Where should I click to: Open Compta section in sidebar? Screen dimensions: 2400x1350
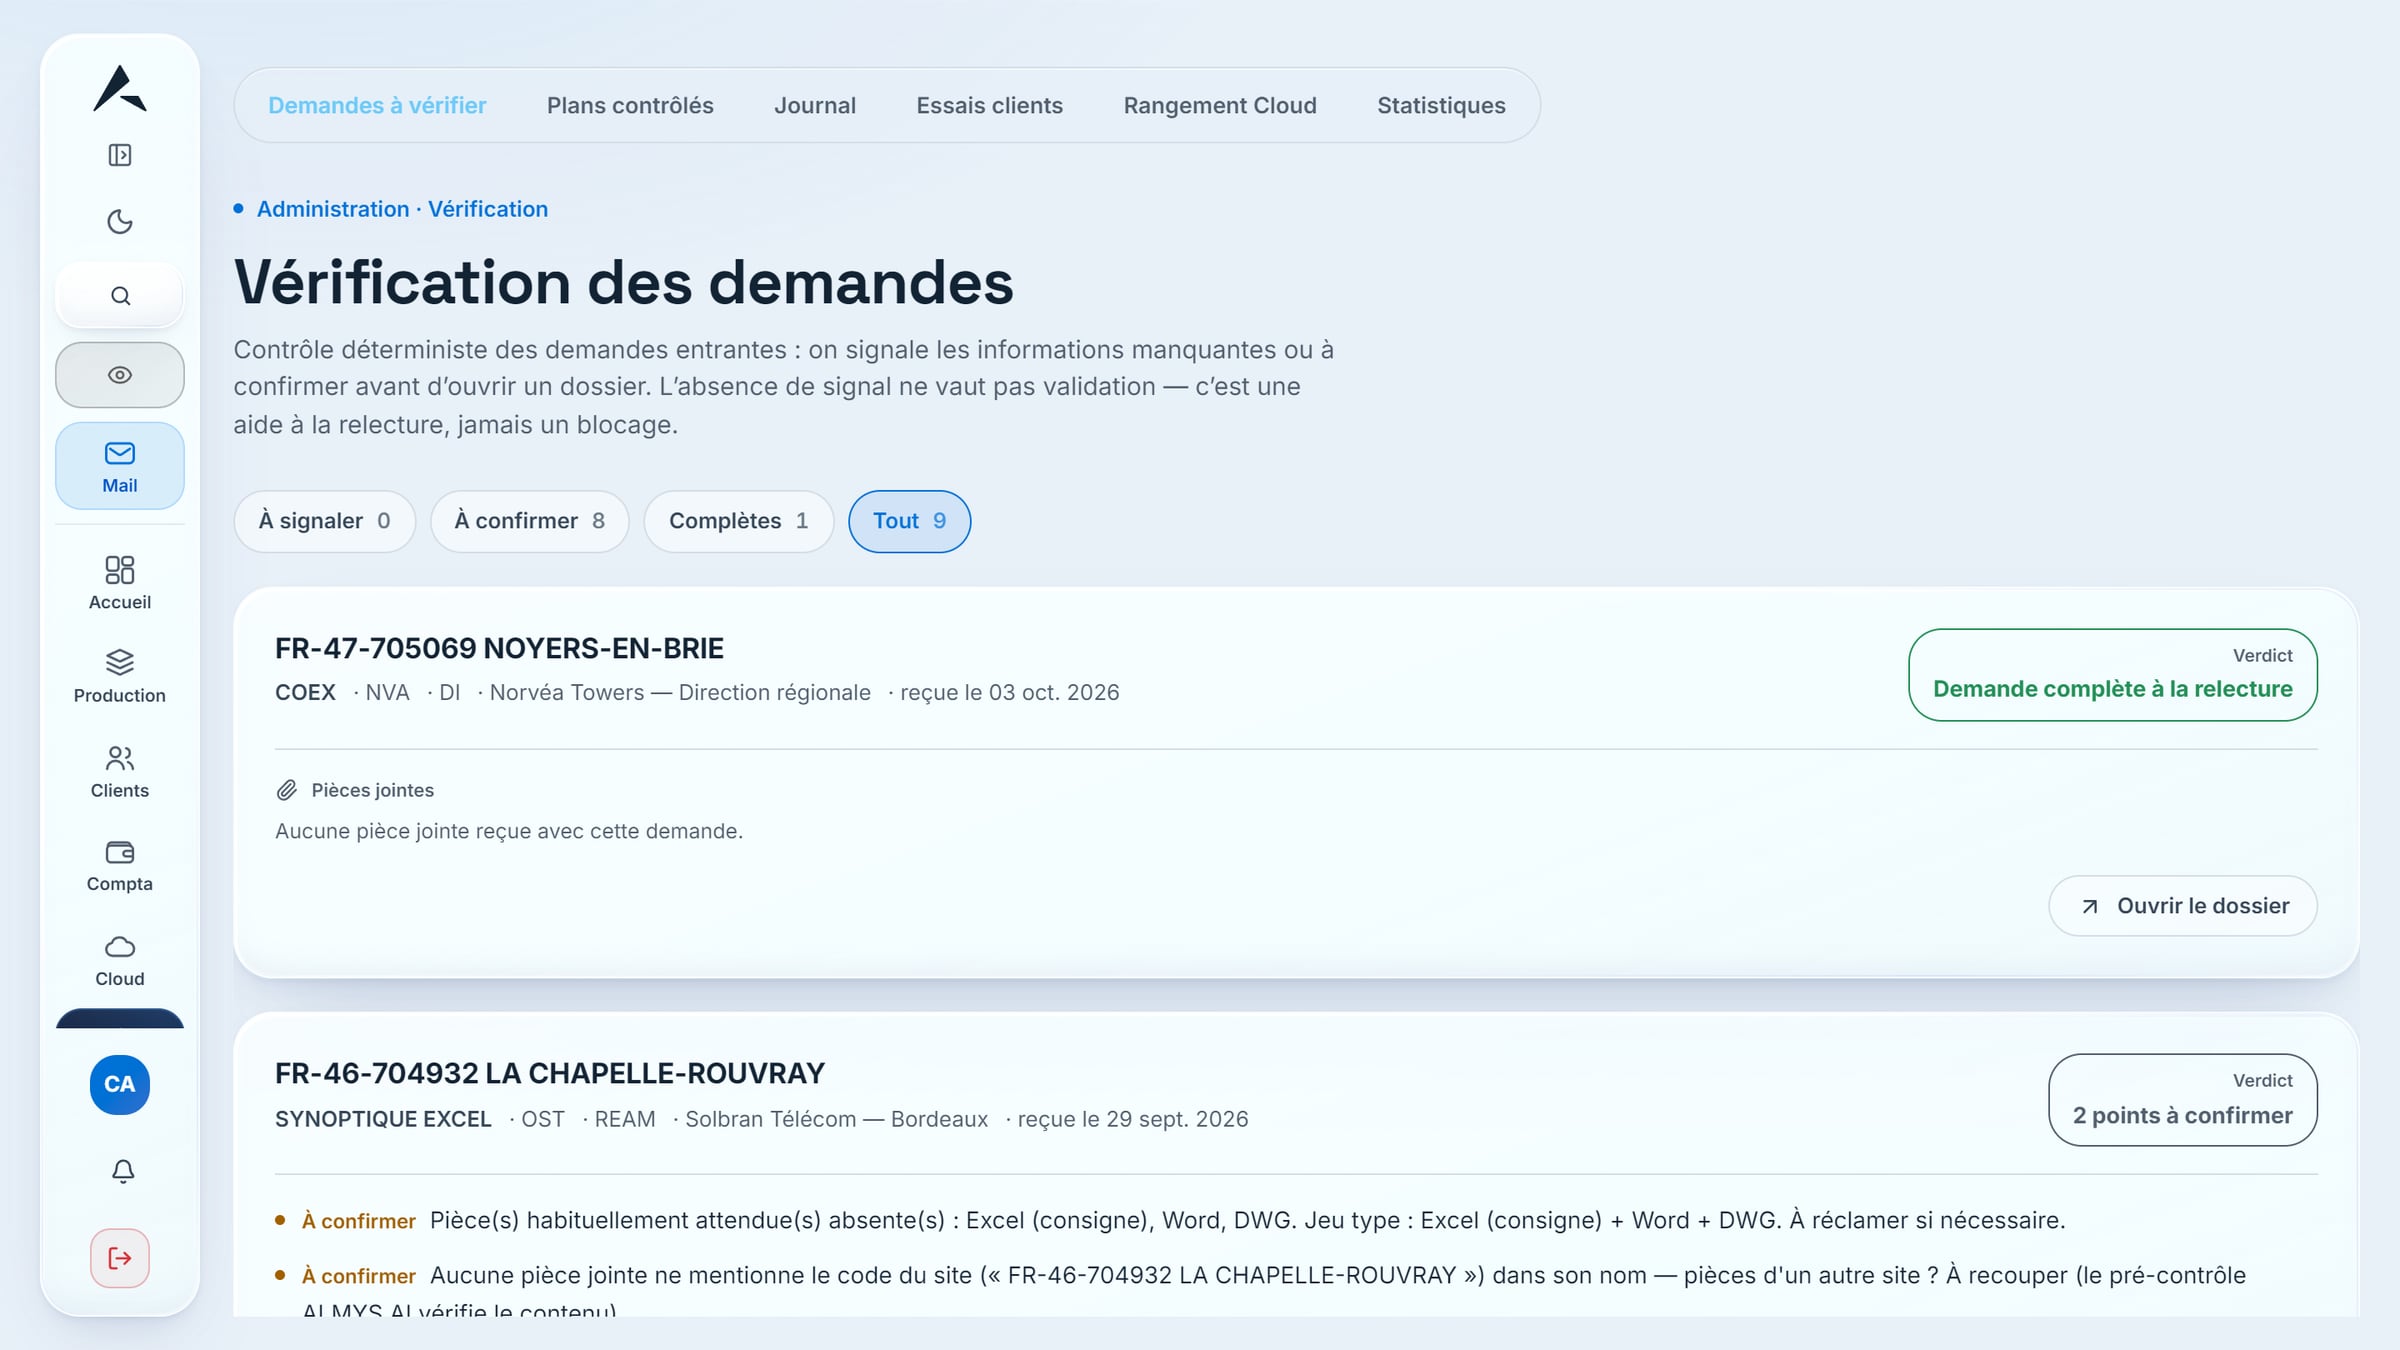pyautogui.click(x=120, y=866)
